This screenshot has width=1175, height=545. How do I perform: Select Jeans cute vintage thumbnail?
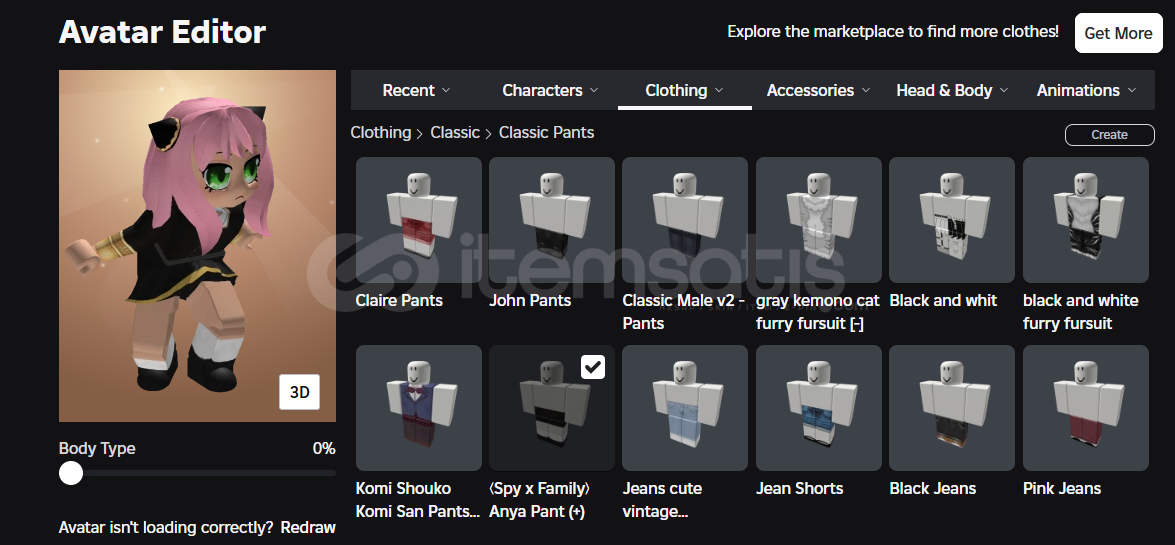click(685, 408)
